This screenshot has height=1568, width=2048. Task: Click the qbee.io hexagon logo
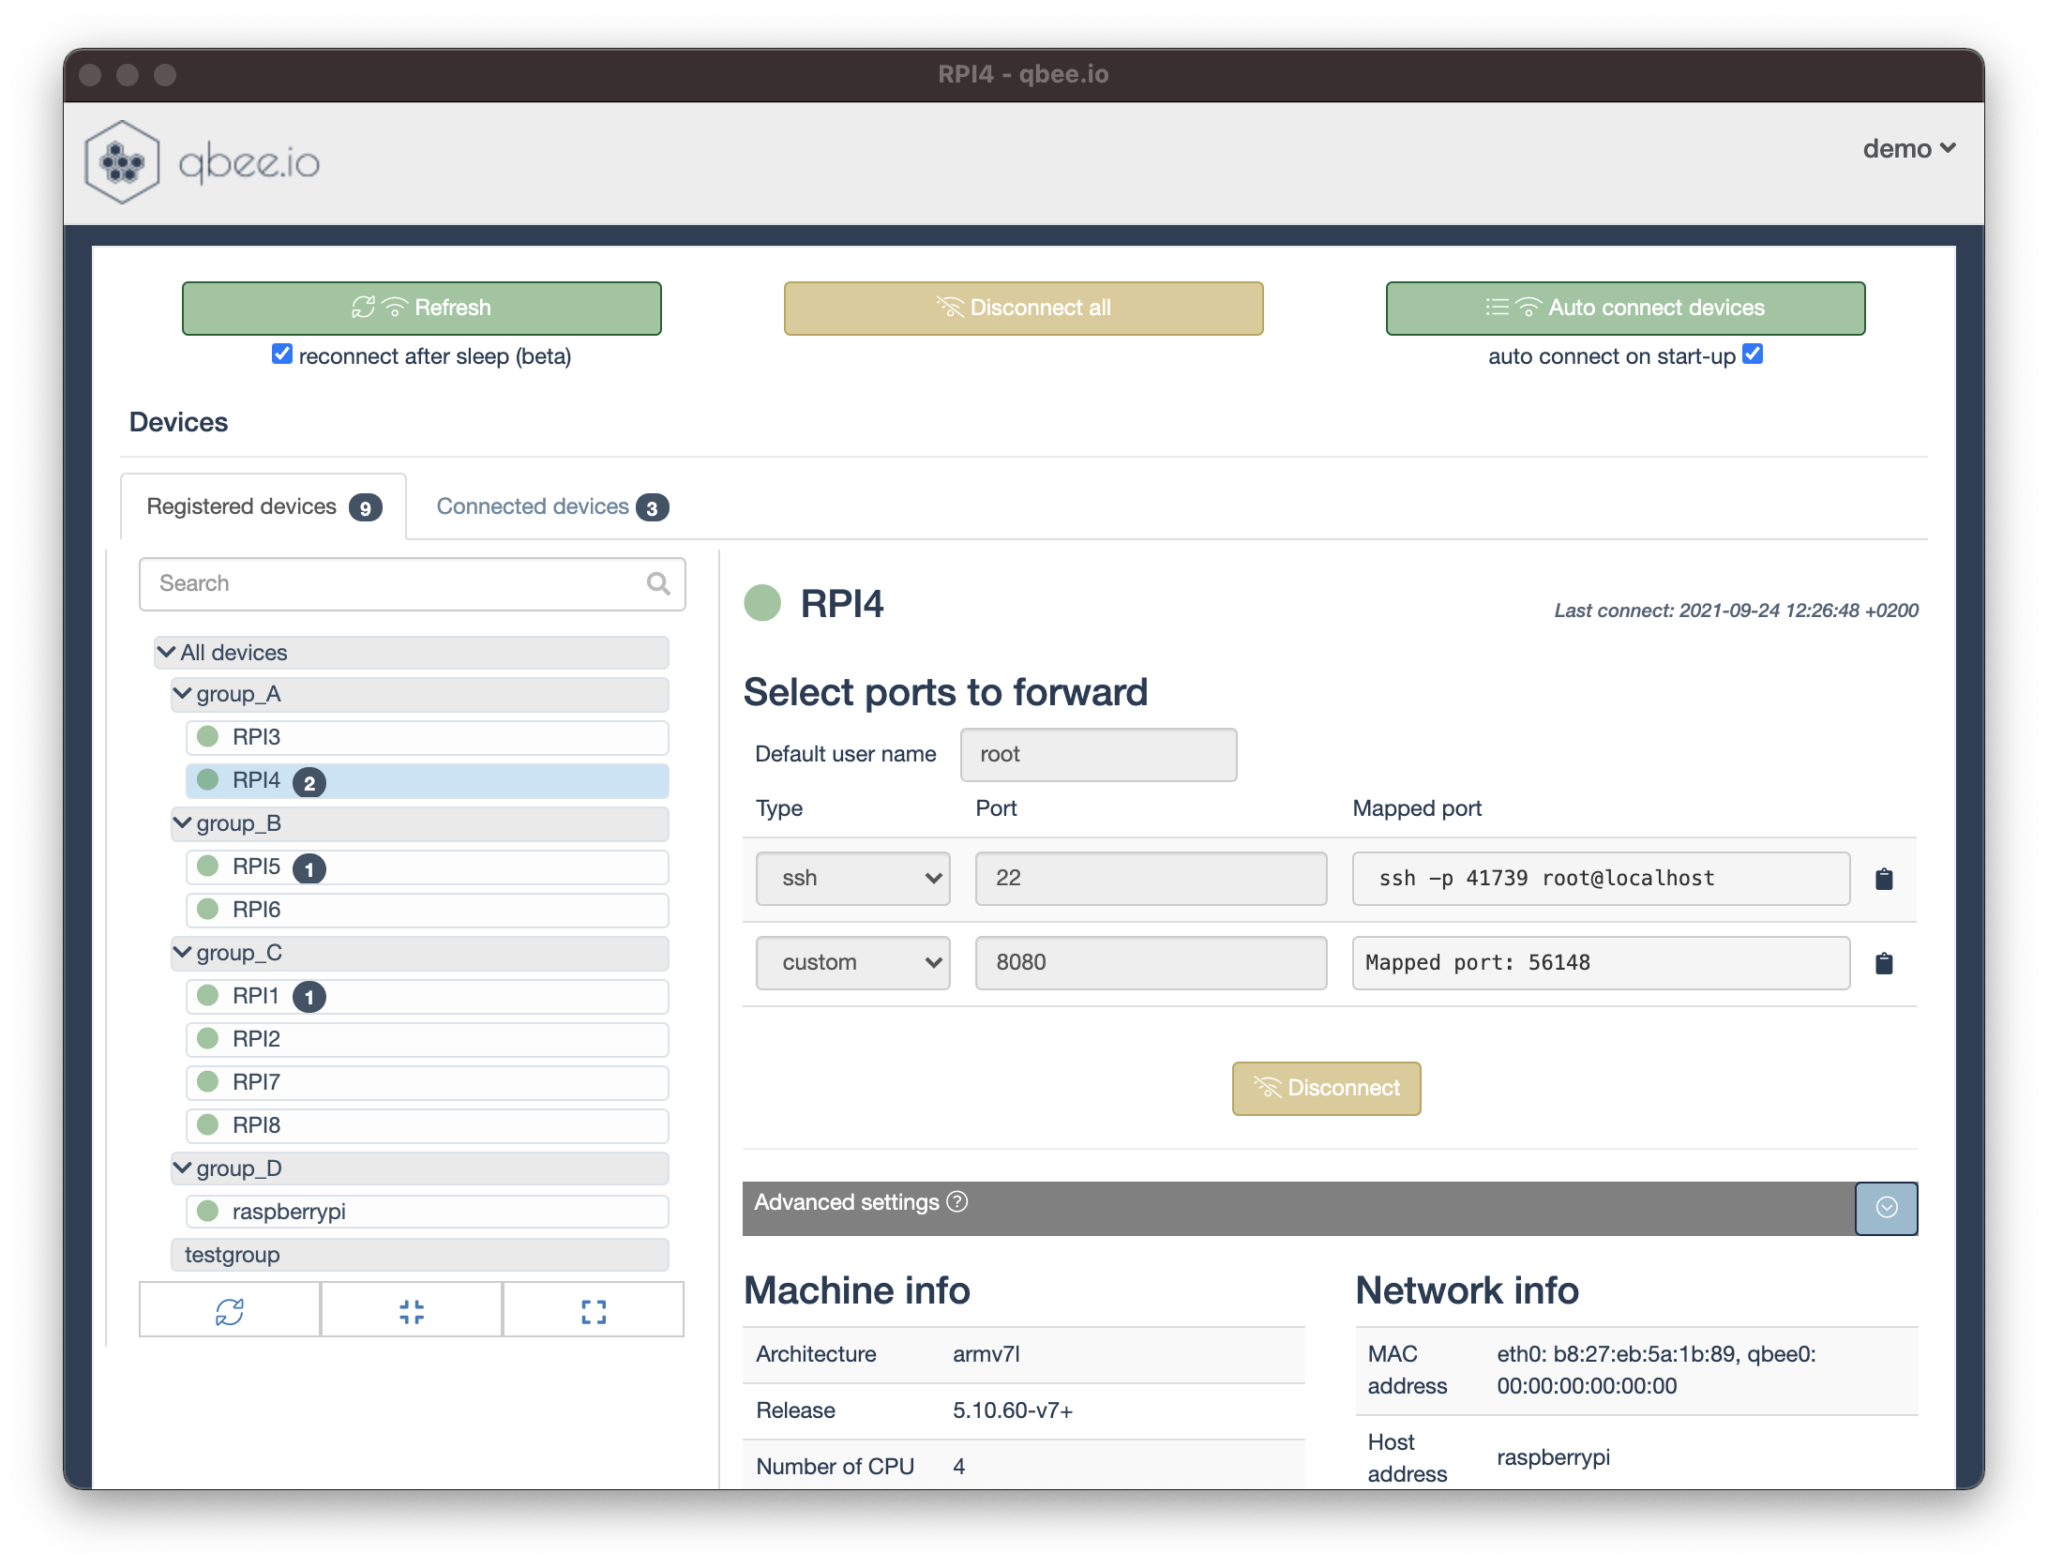(122, 162)
